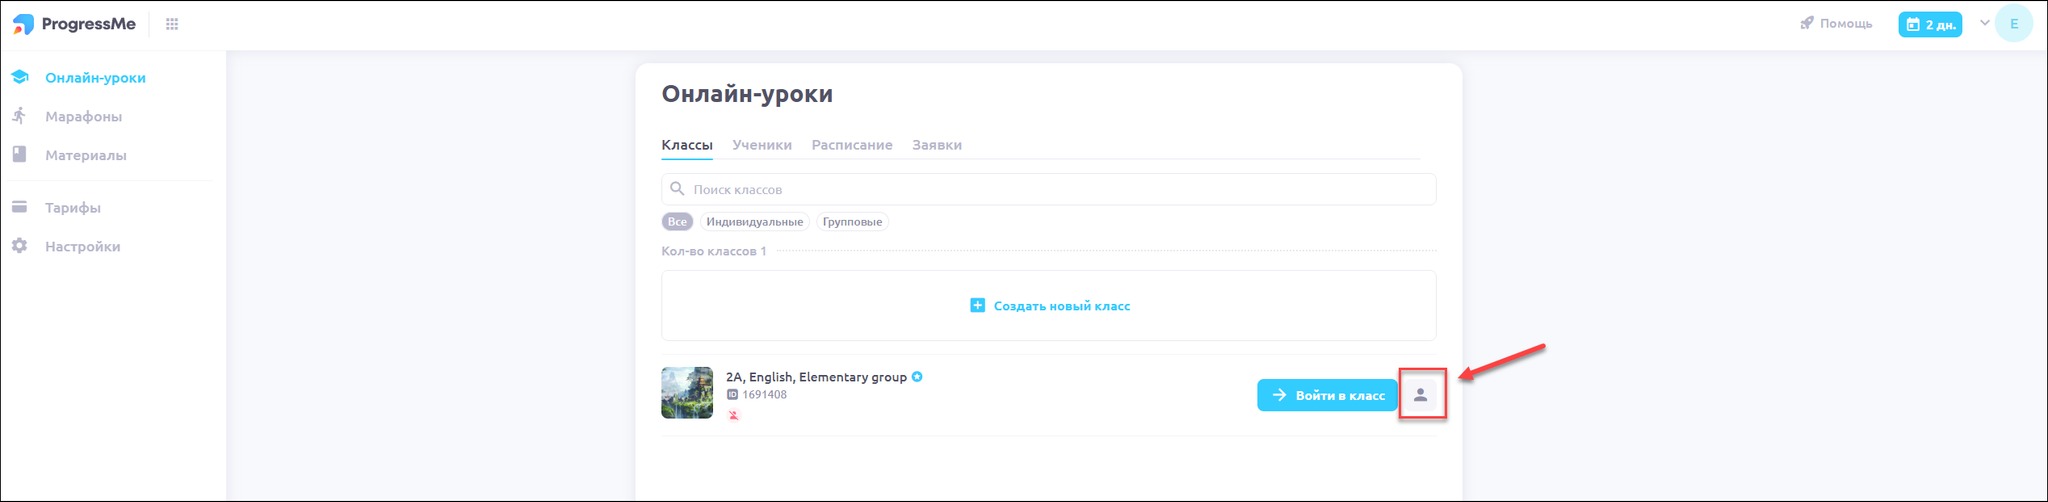The image size is (2048, 502).
Task: Click the Онлайн-уроки page heading
Action: tap(747, 94)
